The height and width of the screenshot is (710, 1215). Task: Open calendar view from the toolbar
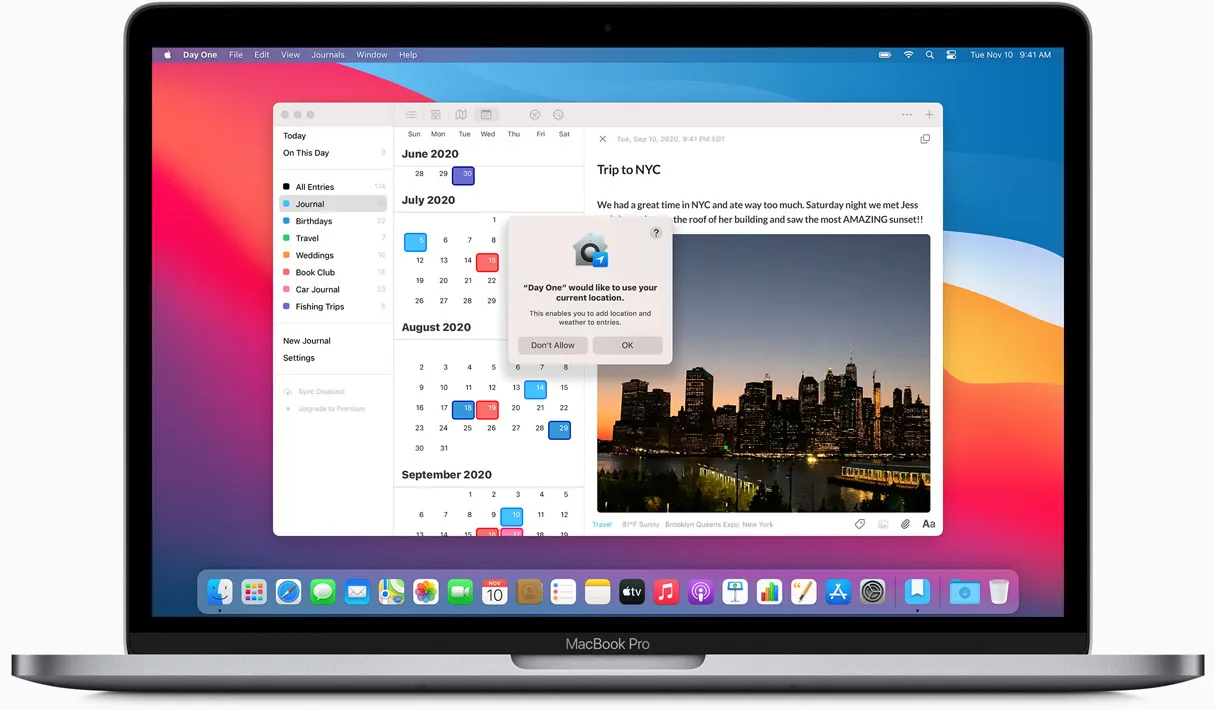[x=486, y=114]
